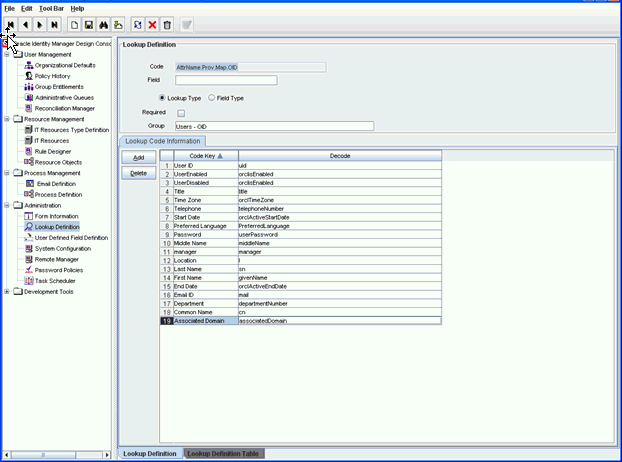This screenshot has height=462, width=622.
Task: Click the associatedDomain decode cell
Action: [340, 321]
